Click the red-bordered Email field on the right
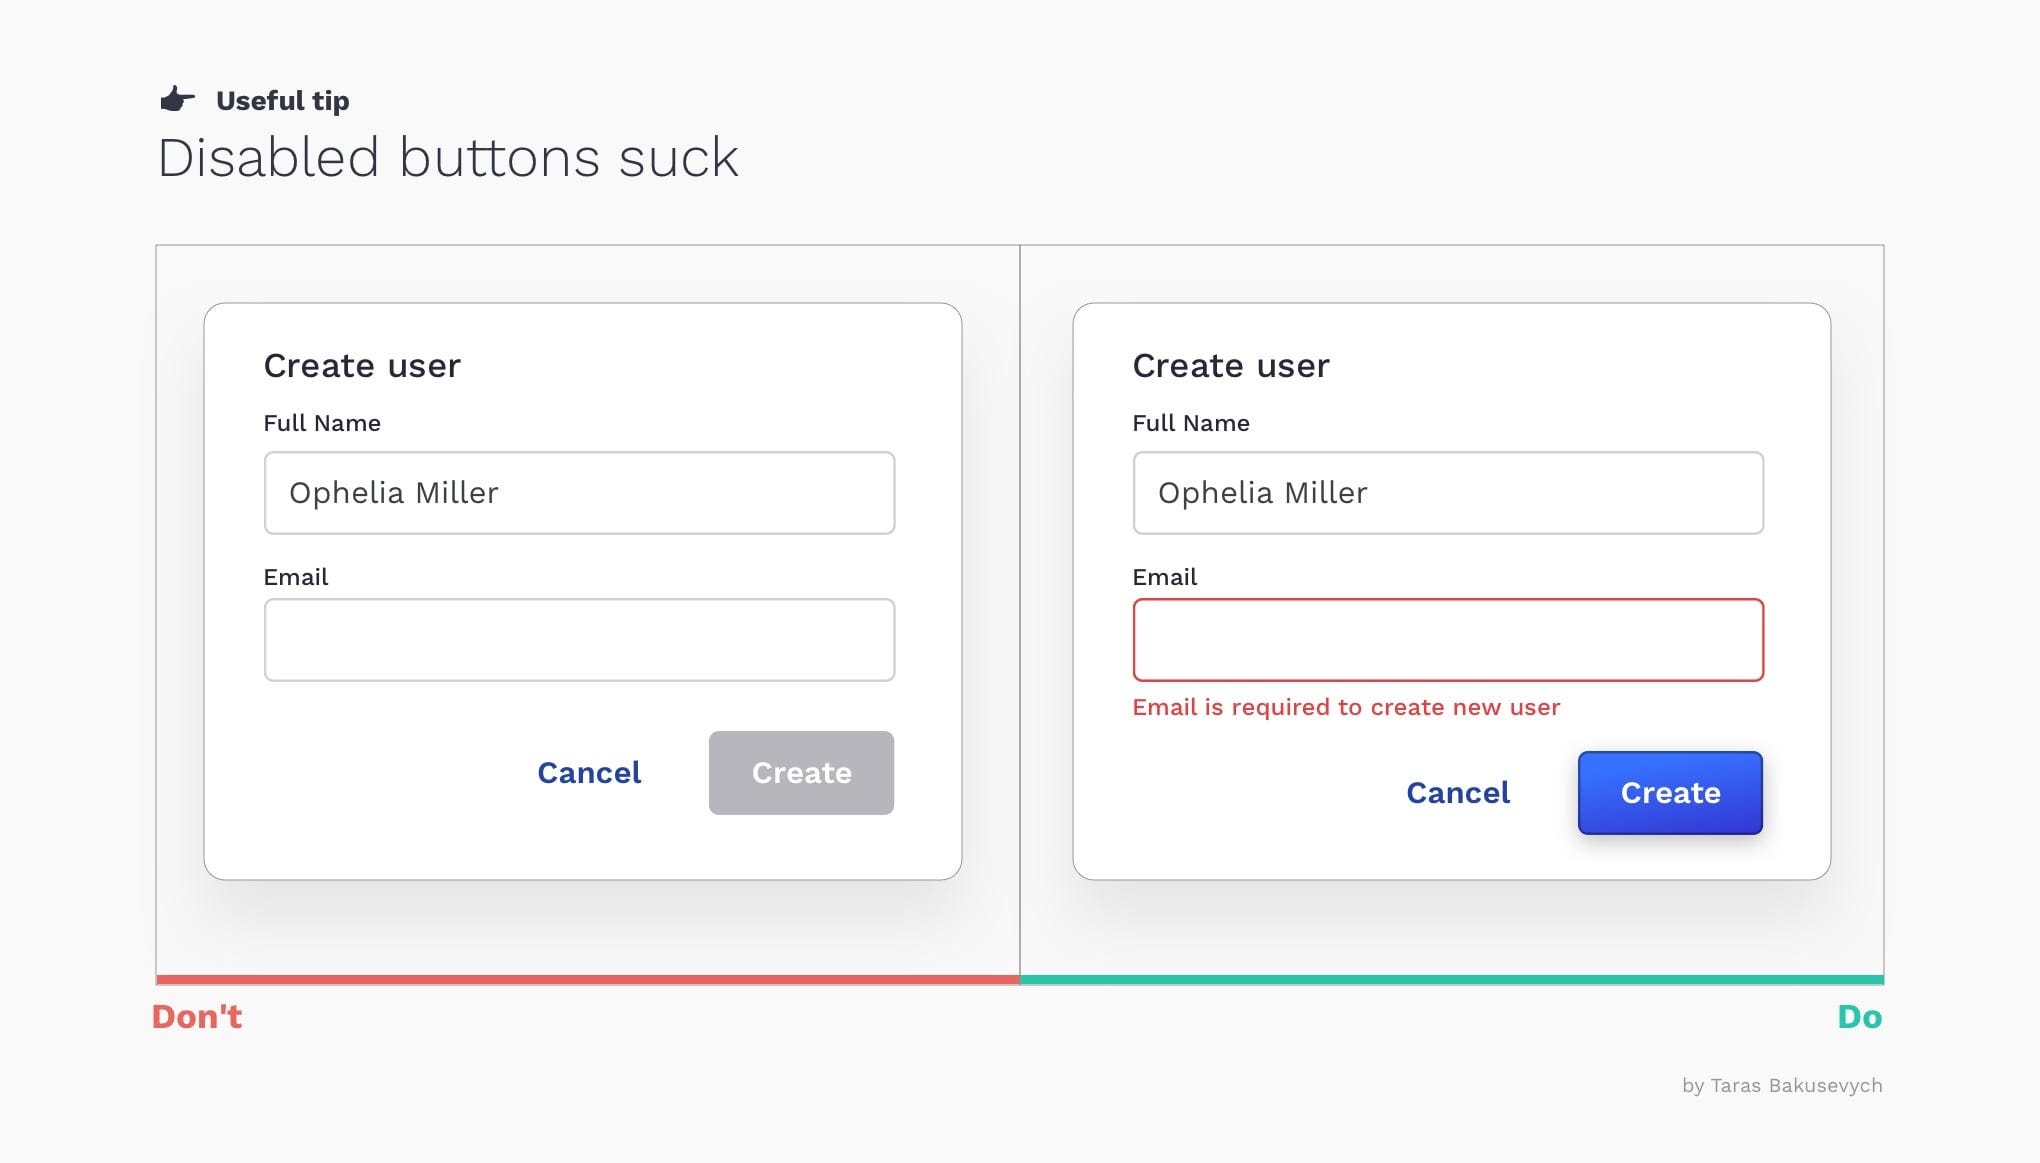The height and width of the screenshot is (1163, 2040). pyautogui.click(x=1447, y=639)
